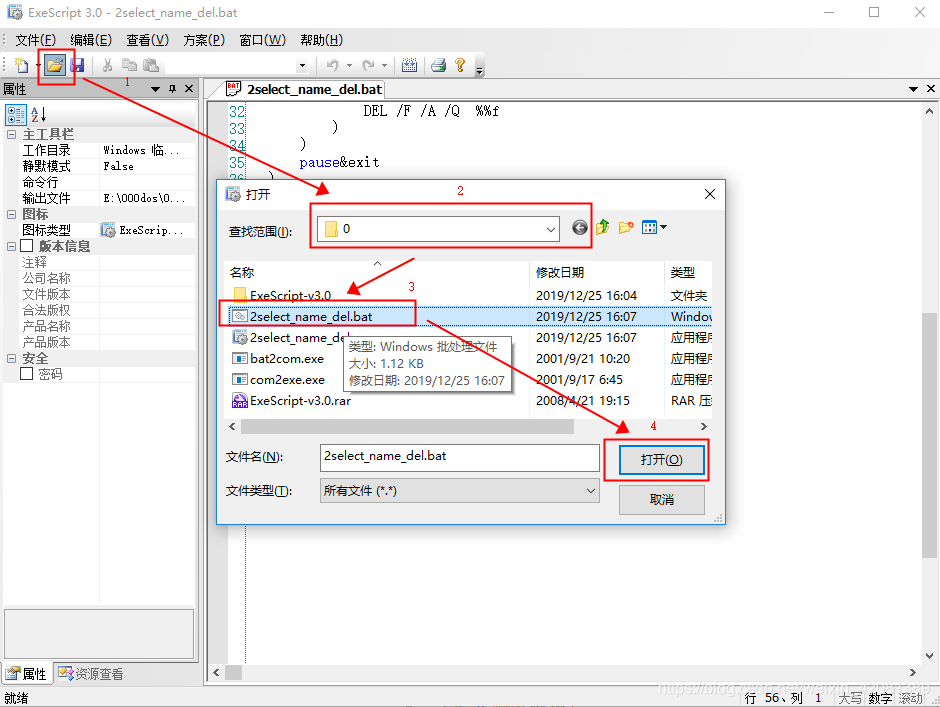Switch to the 2select_name_del.bat editor tab
Image resolution: width=940 pixels, height=707 pixels.
pyautogui.click(x=305, y=89)
